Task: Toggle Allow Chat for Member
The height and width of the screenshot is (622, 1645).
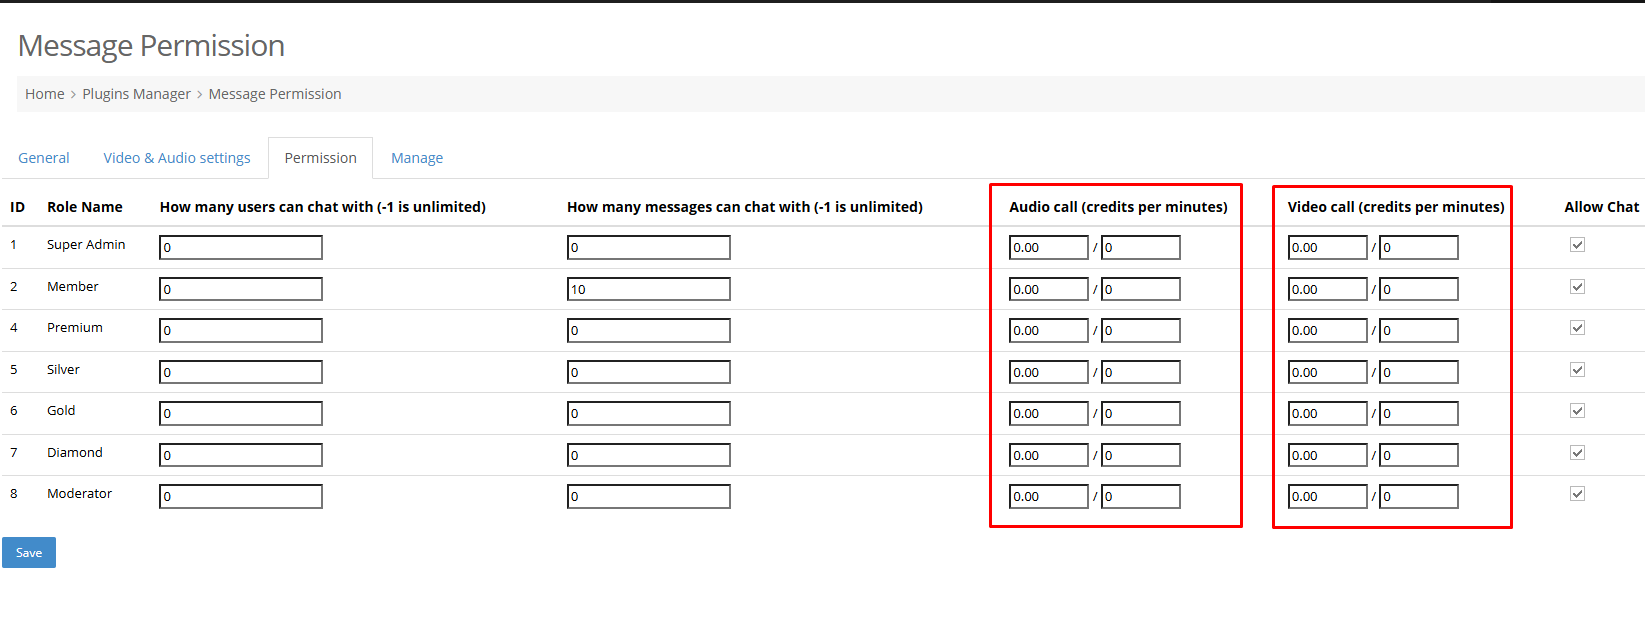Action: coord(1577,287)
